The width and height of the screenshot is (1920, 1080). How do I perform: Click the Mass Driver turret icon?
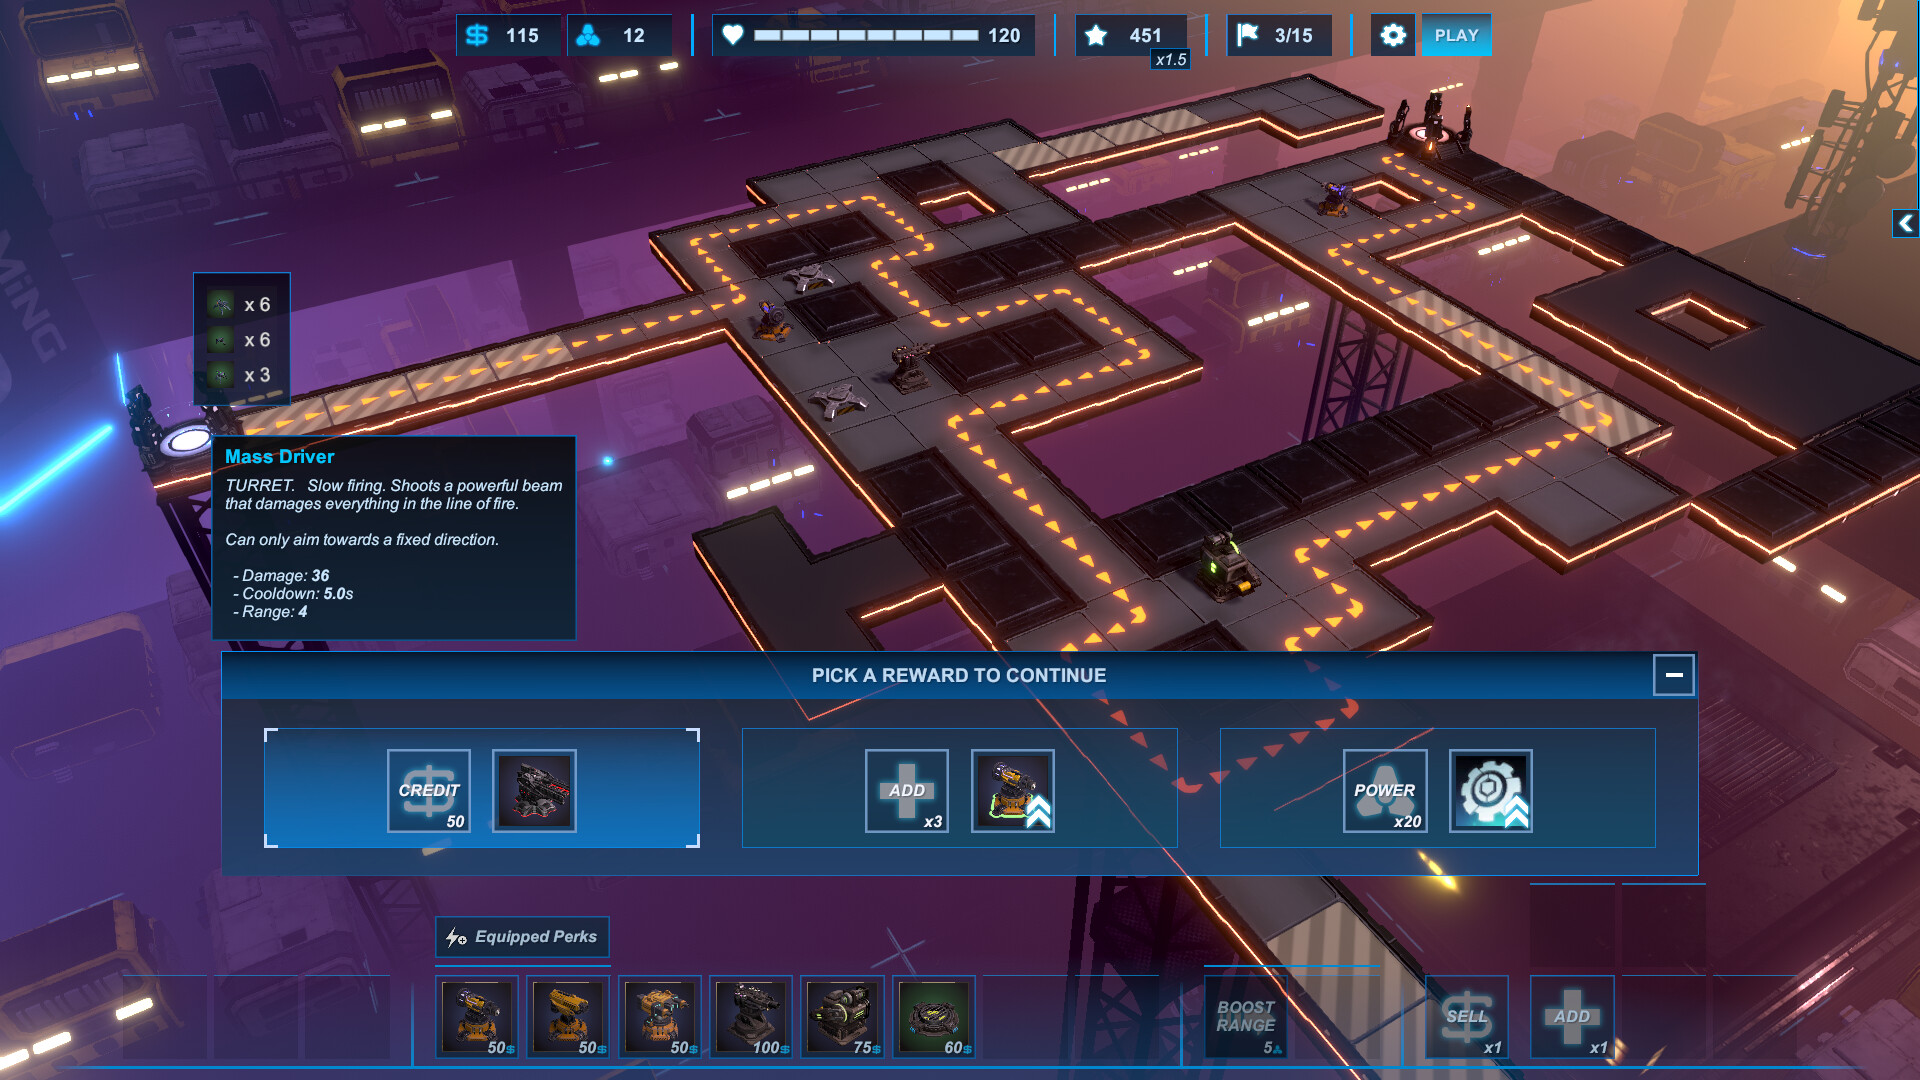534,789
